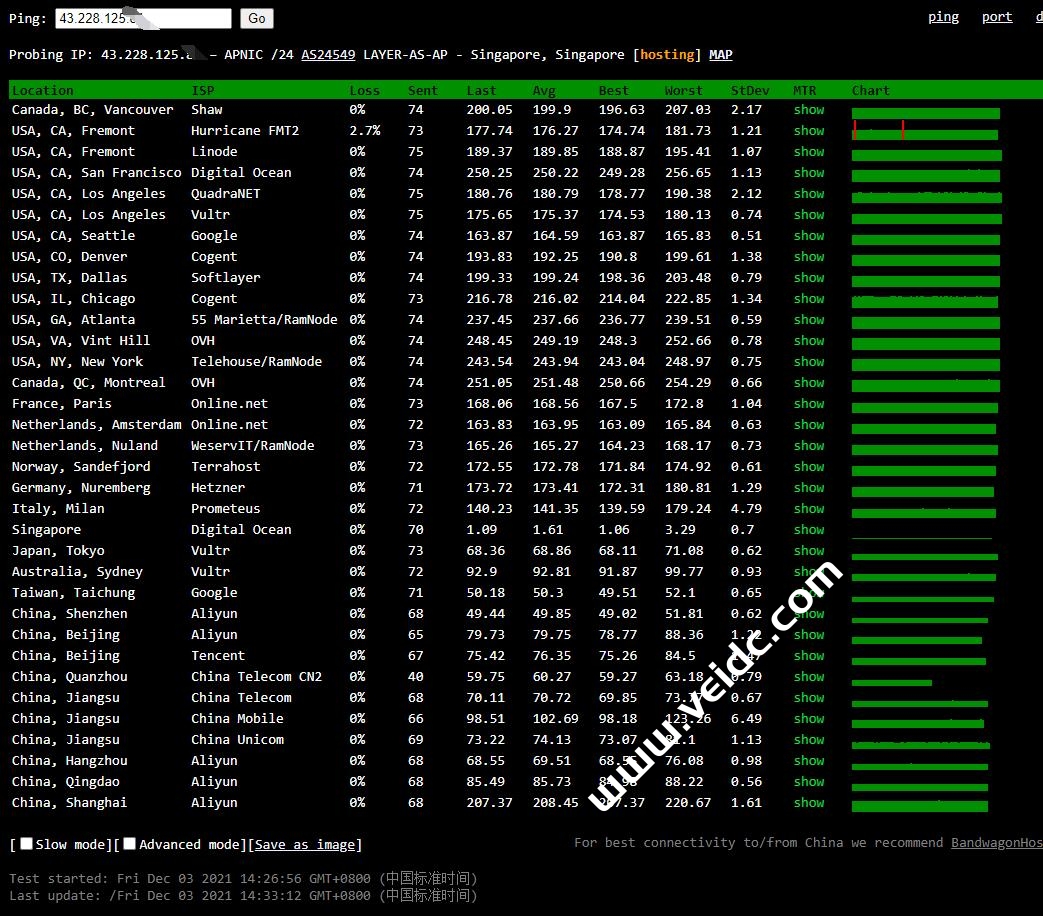Click the Test started timestamp line
The height and width of the screenshot is (916, 1043).
(243, 878)
